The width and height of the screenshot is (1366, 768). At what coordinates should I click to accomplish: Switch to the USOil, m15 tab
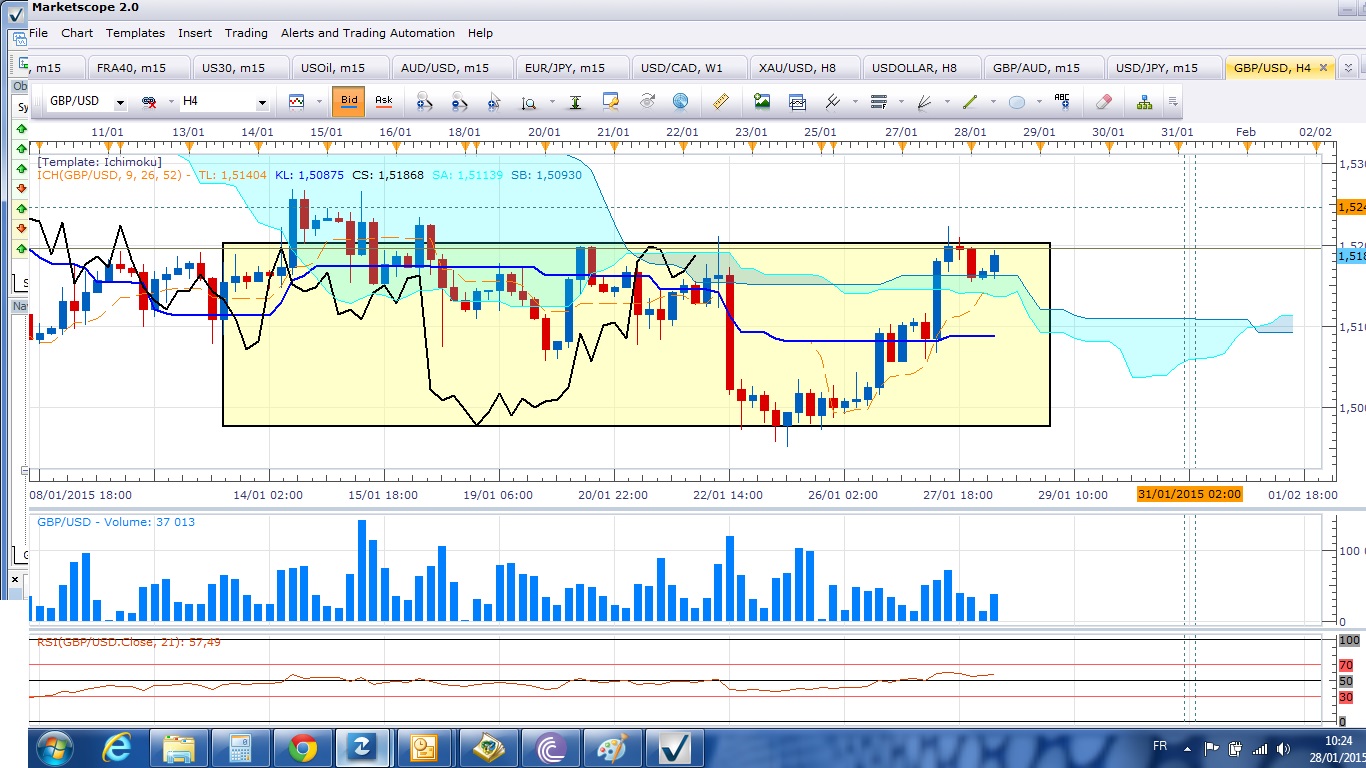tap(338, 68)
